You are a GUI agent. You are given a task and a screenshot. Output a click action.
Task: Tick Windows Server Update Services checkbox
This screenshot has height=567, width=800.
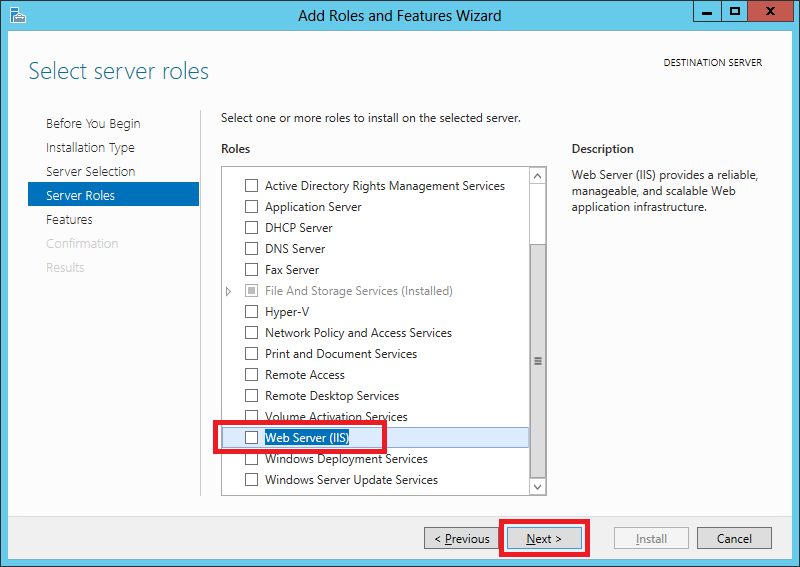click(252, 480)
